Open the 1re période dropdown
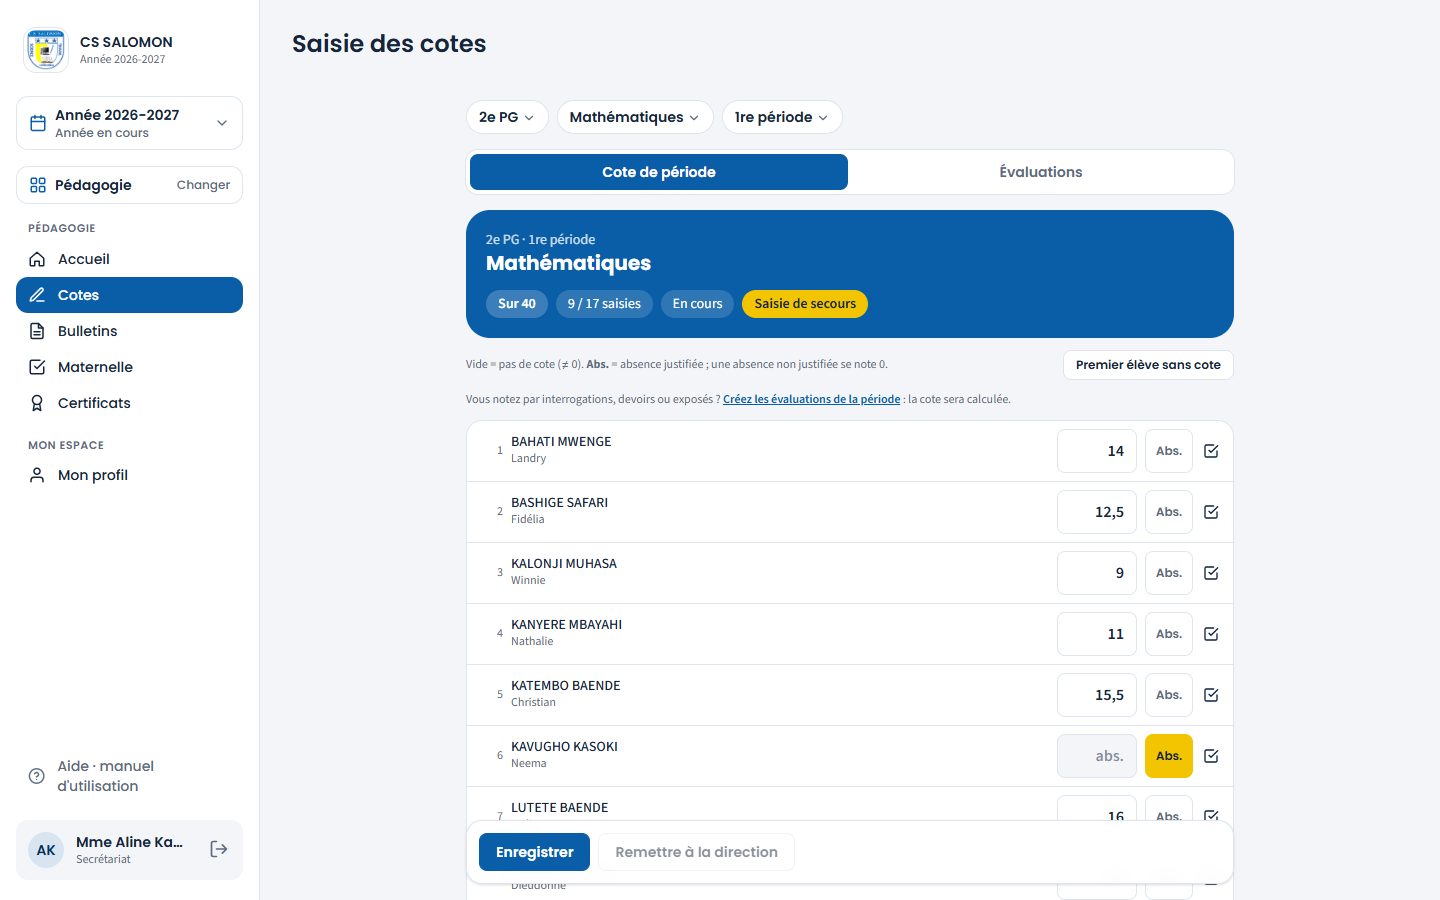The width and height of the screenshot is (1440, 900). (x=782, y=117)
